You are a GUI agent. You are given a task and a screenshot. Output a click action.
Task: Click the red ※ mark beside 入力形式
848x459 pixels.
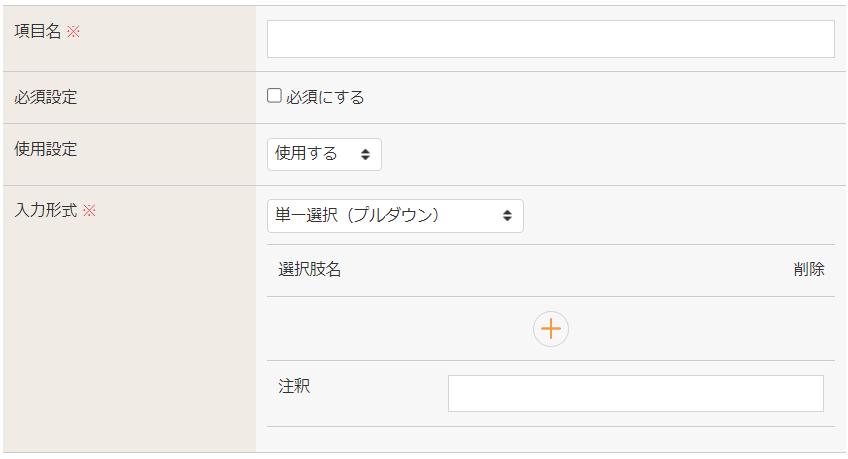point(89,211)
